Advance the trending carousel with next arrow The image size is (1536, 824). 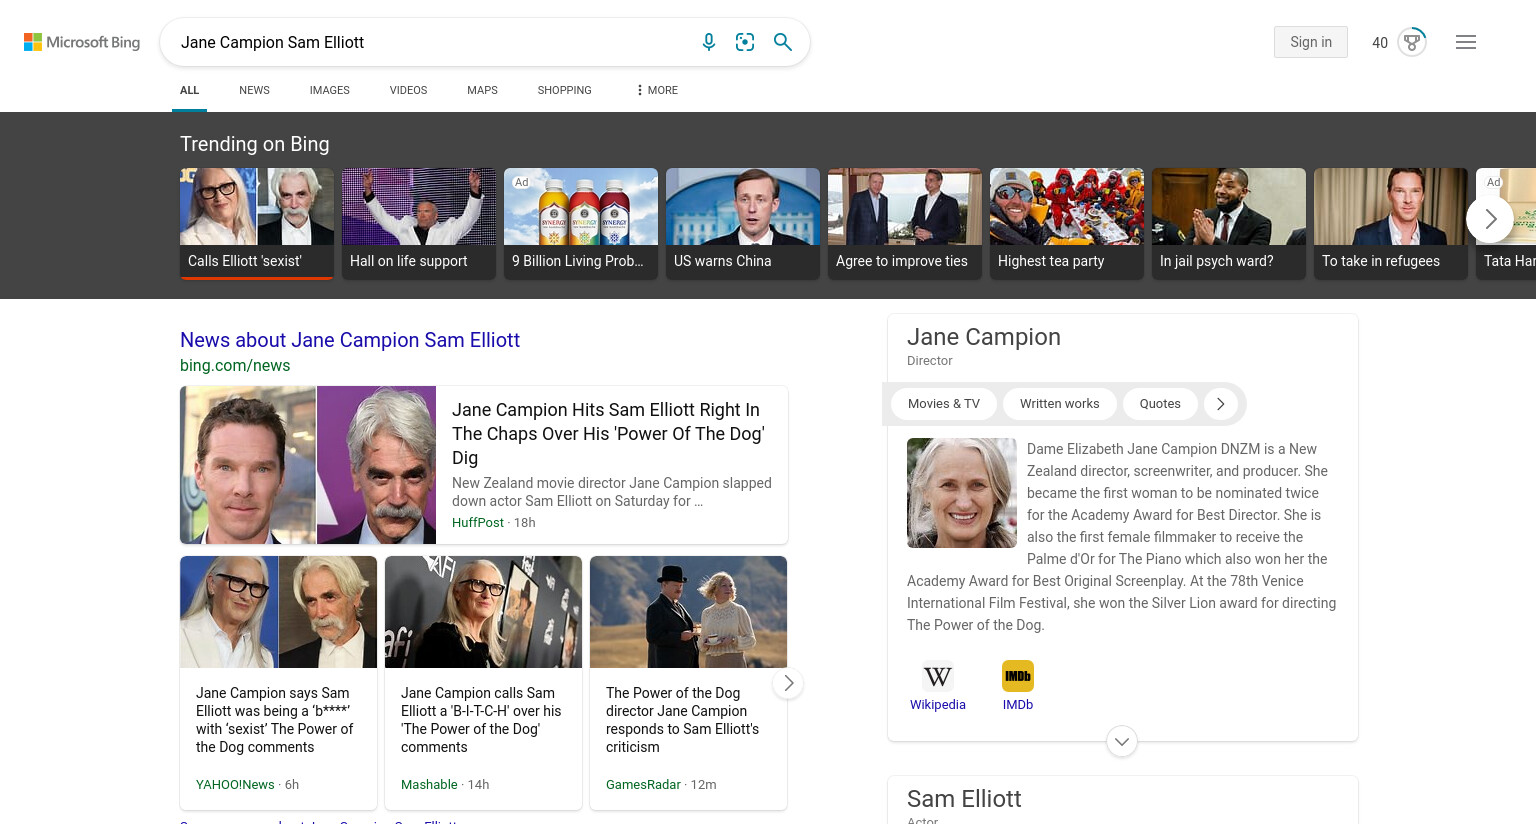pos(1490,219)
